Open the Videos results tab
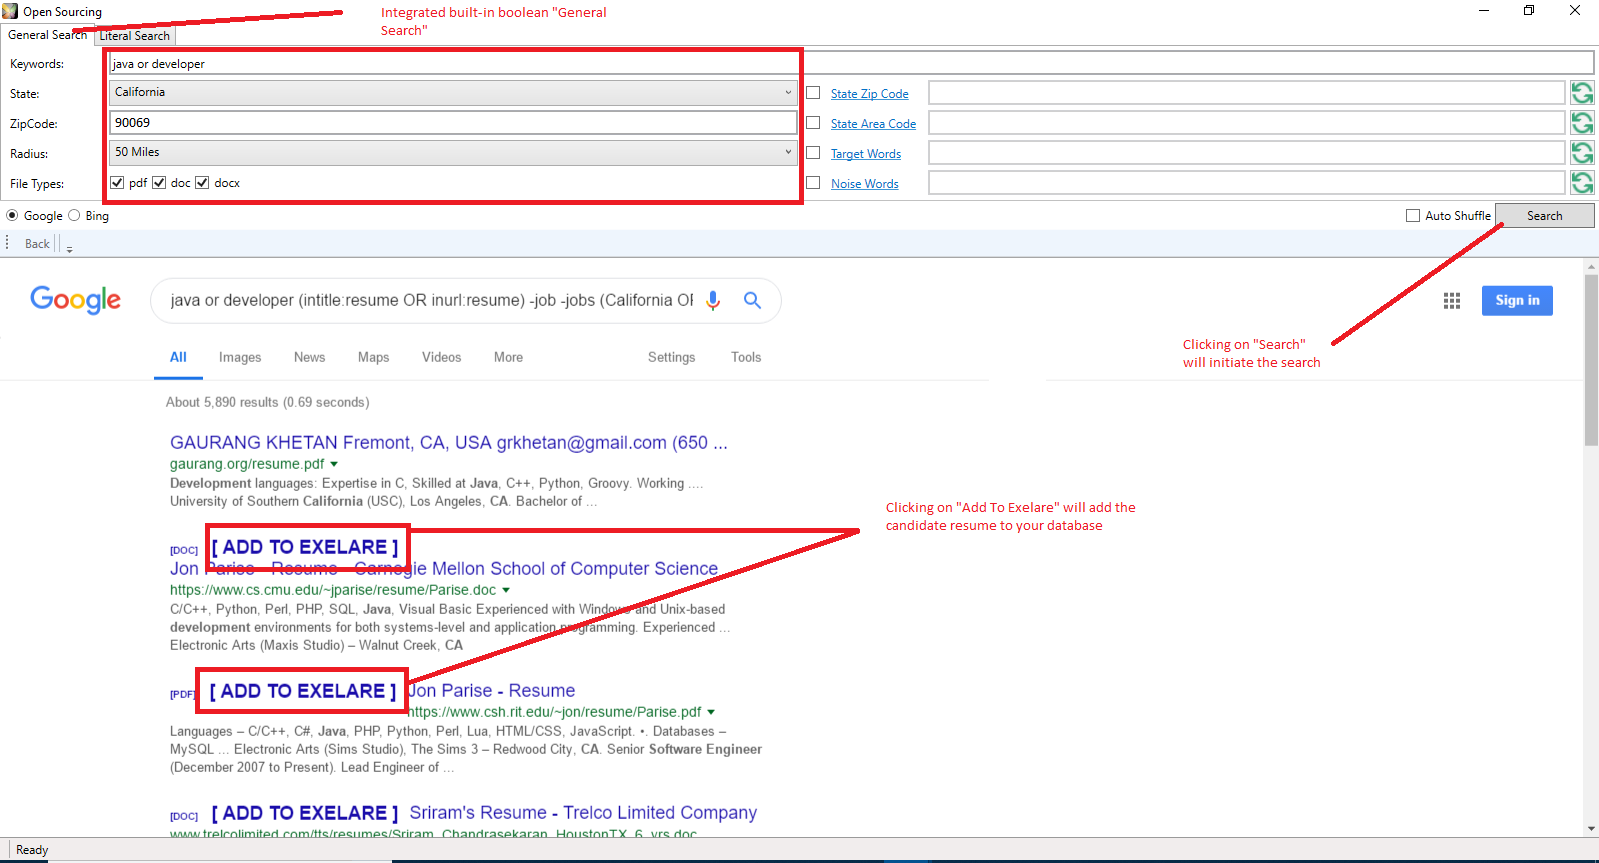The height and width of the screenshot is (863, 1599). (x=441, y=357)
